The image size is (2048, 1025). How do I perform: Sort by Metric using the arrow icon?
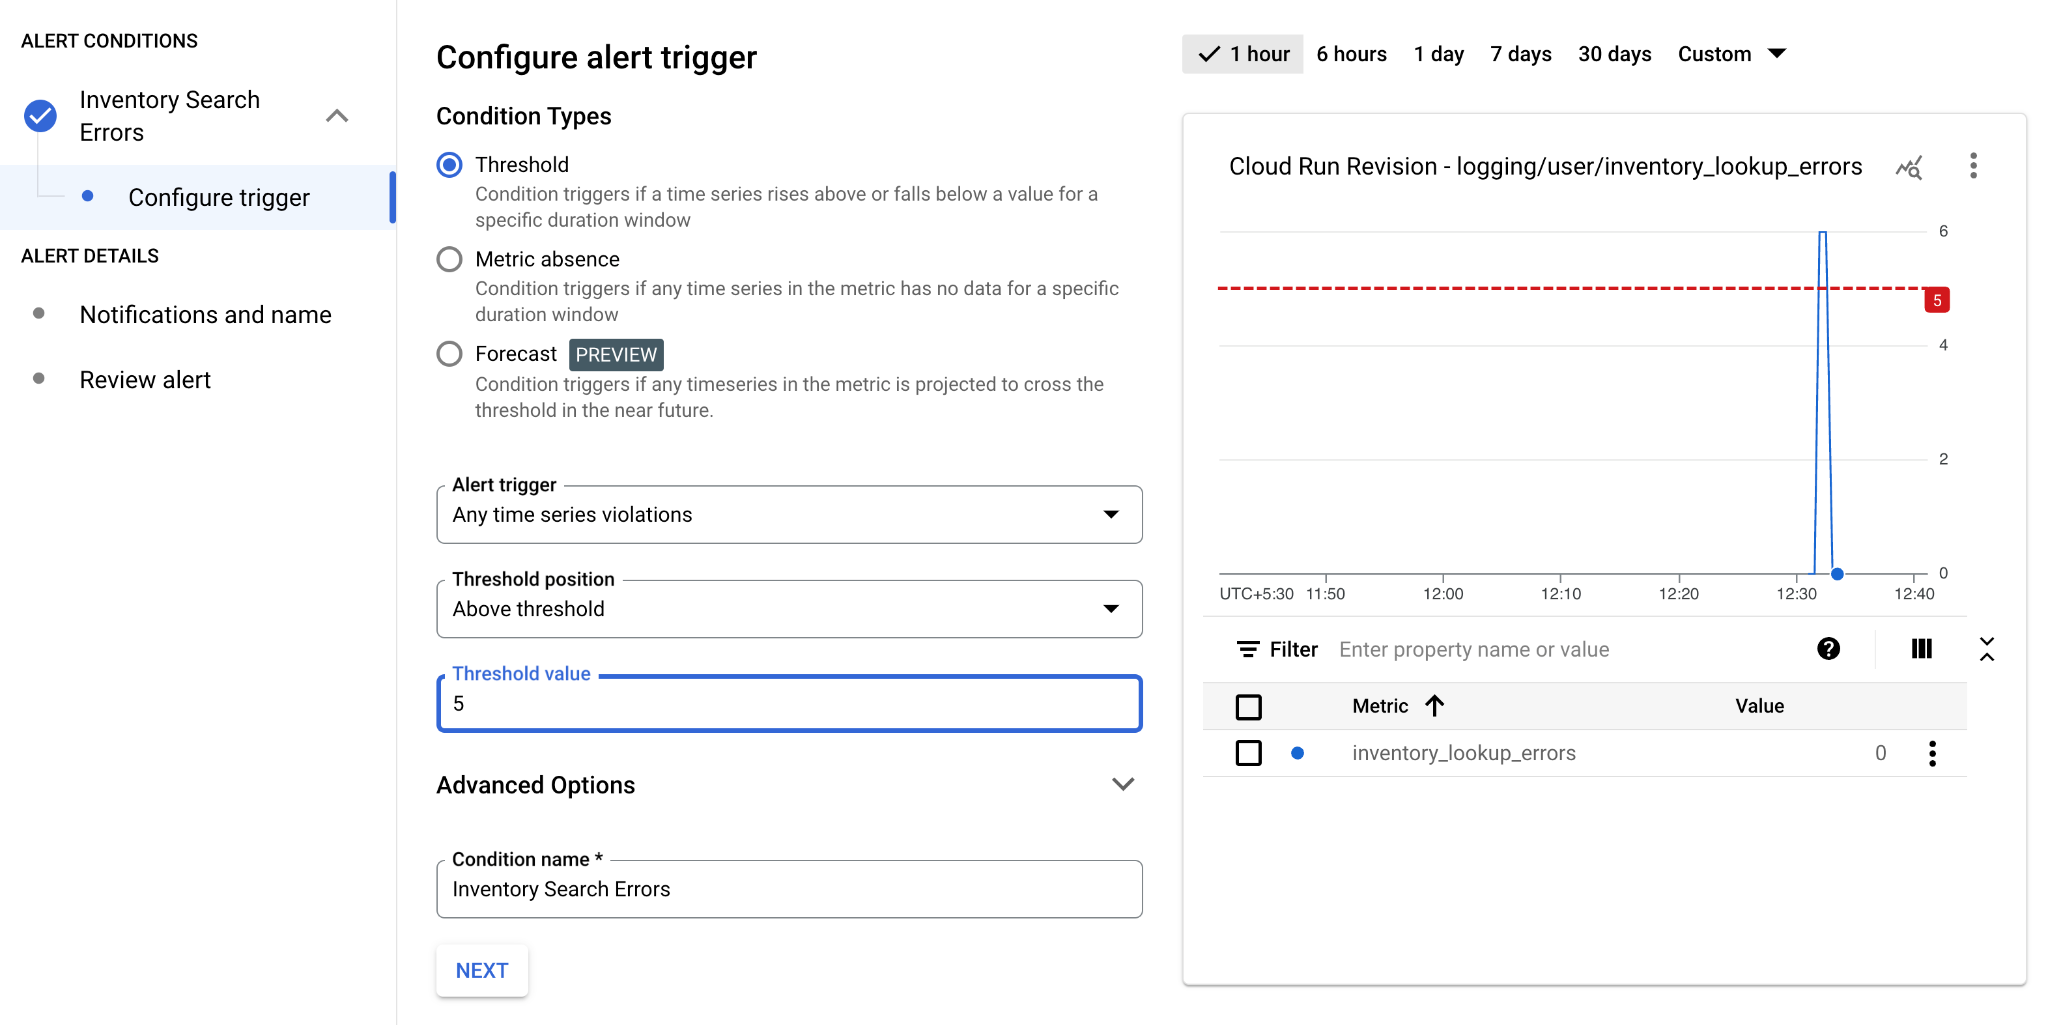coord(1434,706)
